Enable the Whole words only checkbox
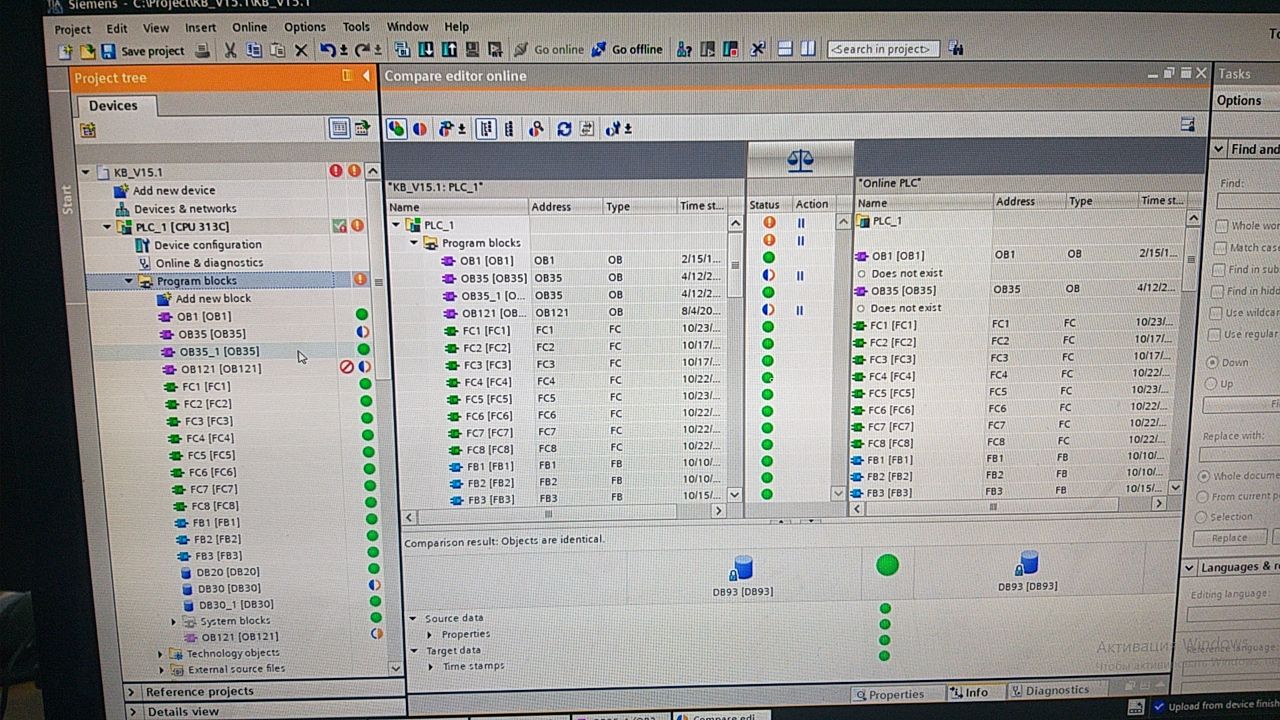Image resolution: width=1280 pixels, height=720 pixels. pyautogui.click(x=1221, y=227)
